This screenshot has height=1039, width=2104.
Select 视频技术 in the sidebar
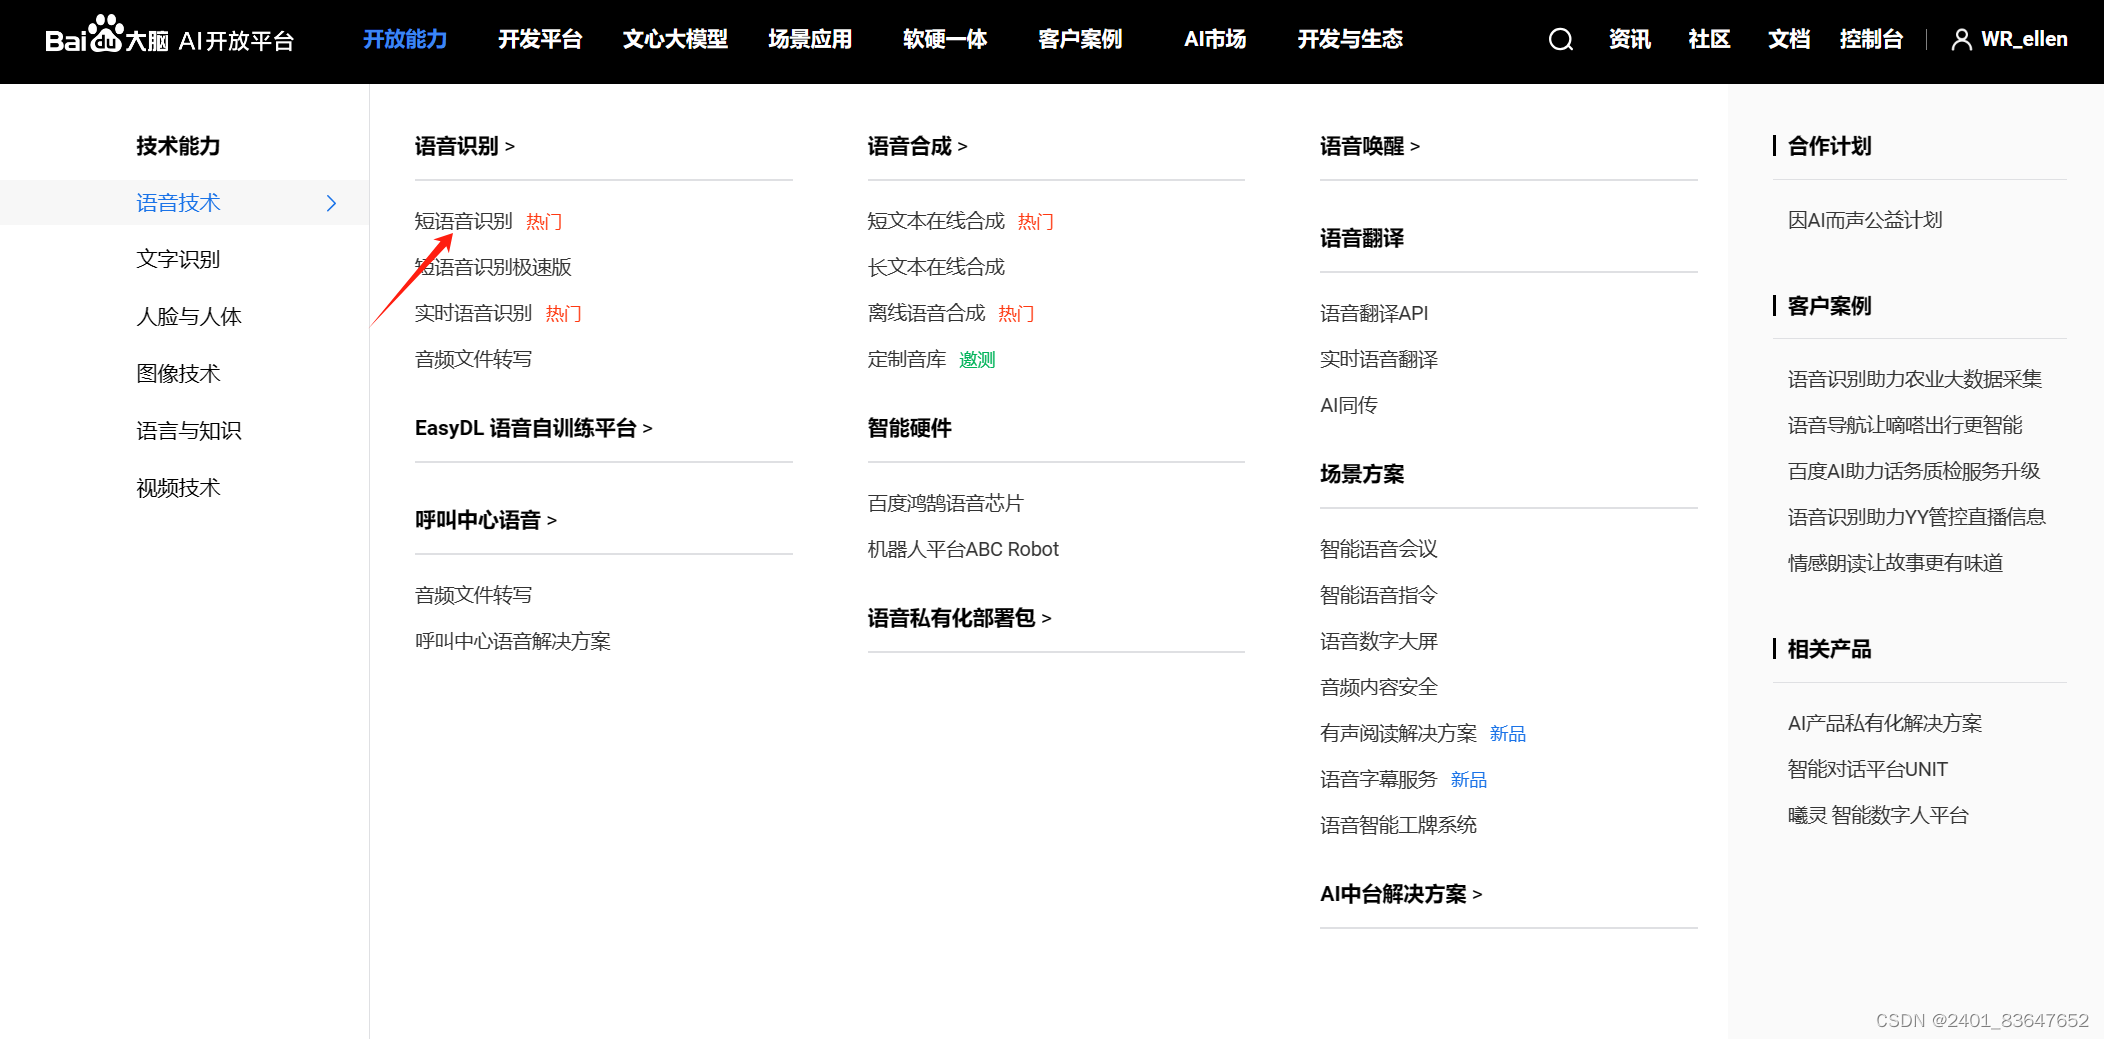click(178, 488)
